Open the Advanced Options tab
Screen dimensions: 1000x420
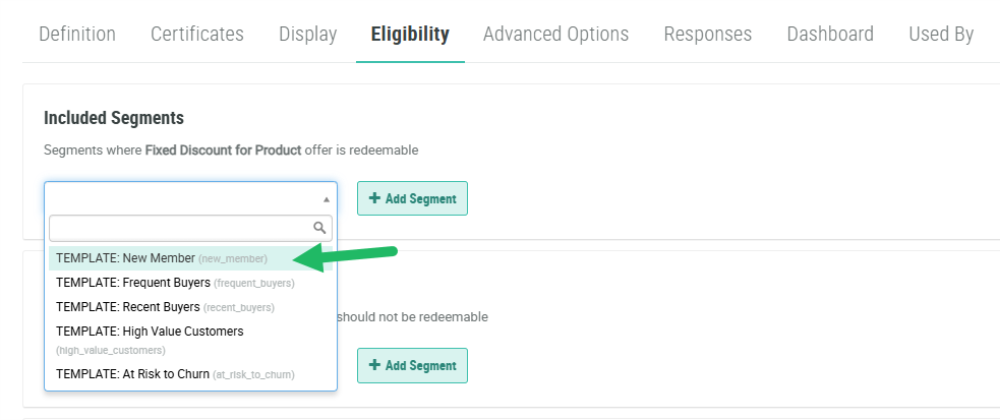tap(556, 34)
